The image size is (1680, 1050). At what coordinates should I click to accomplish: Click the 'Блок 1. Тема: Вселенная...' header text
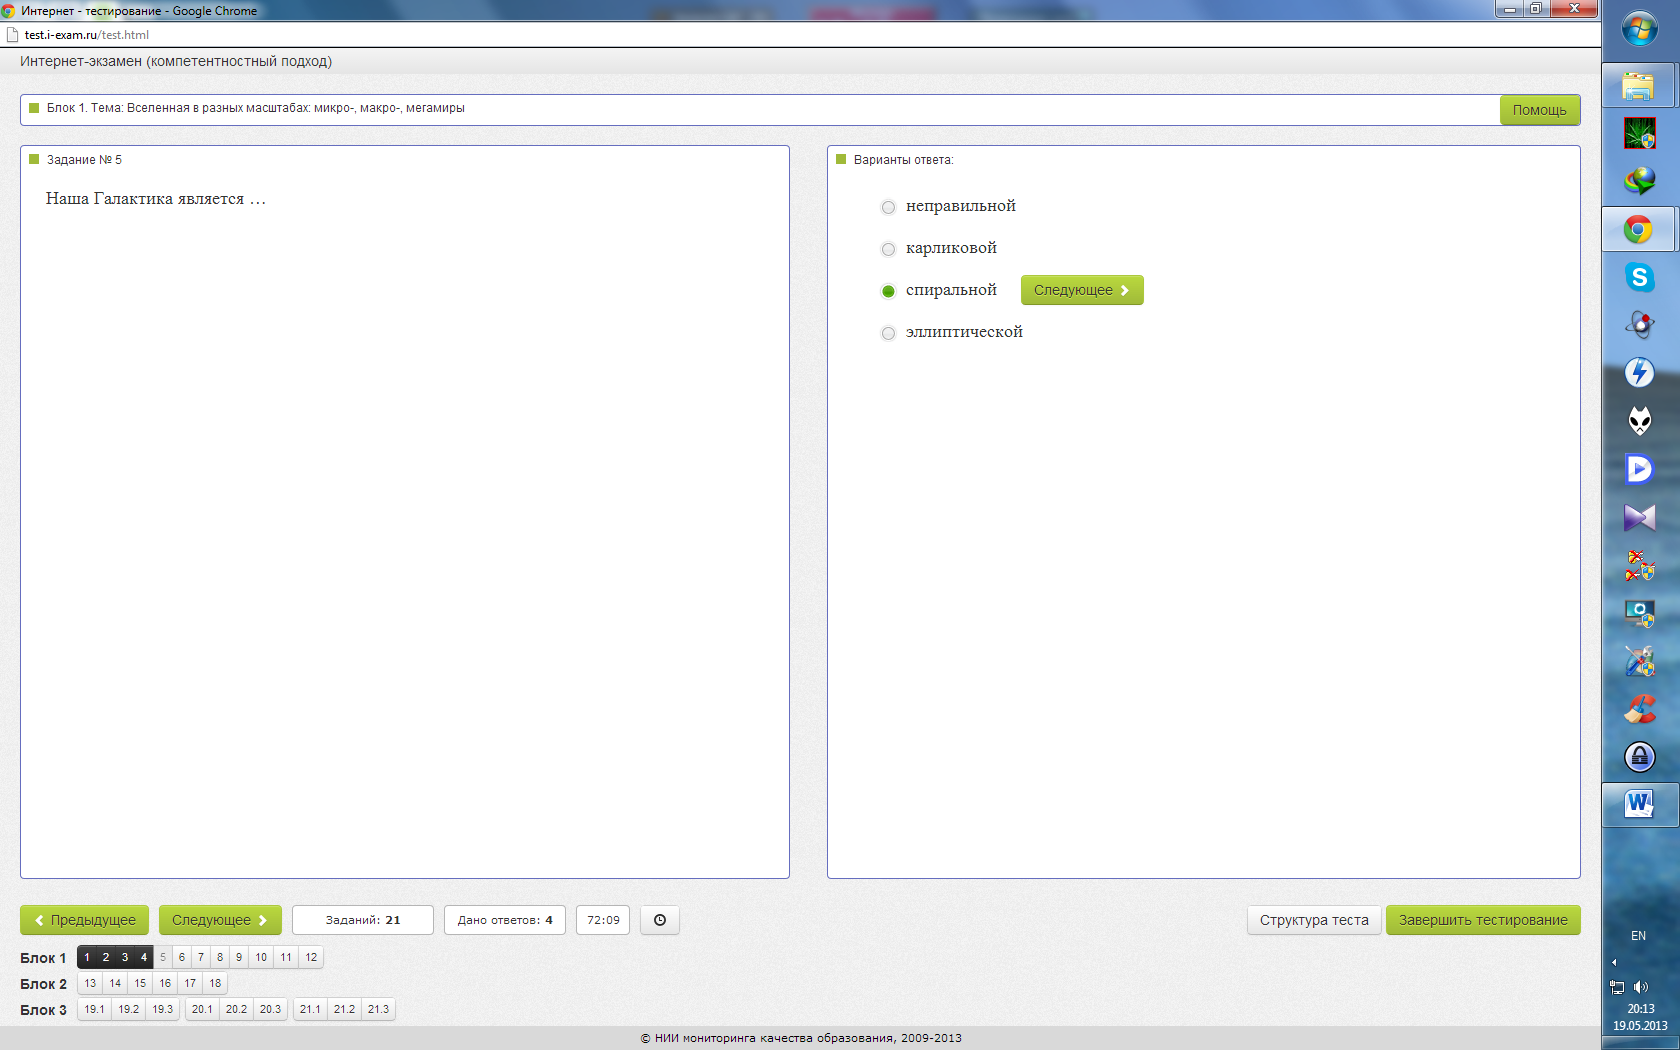click(256, 108)
